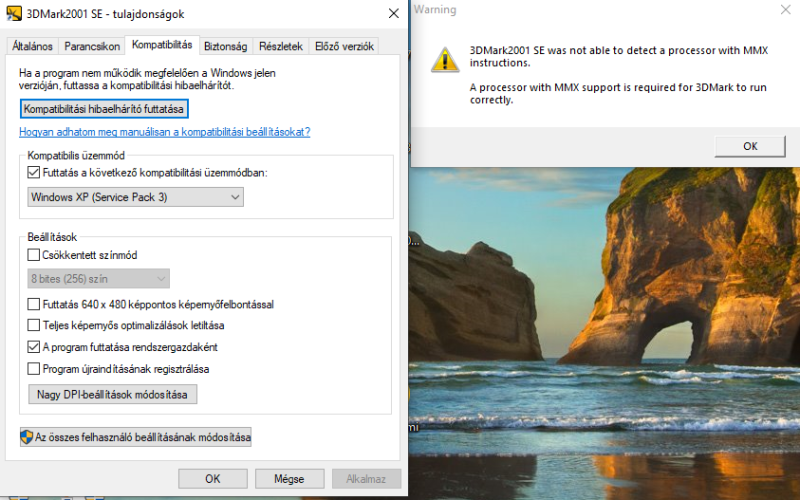Click the Kompatibilis üzemmód group label
This screenshot has width=800, height=500.
(x=76, y=155)
